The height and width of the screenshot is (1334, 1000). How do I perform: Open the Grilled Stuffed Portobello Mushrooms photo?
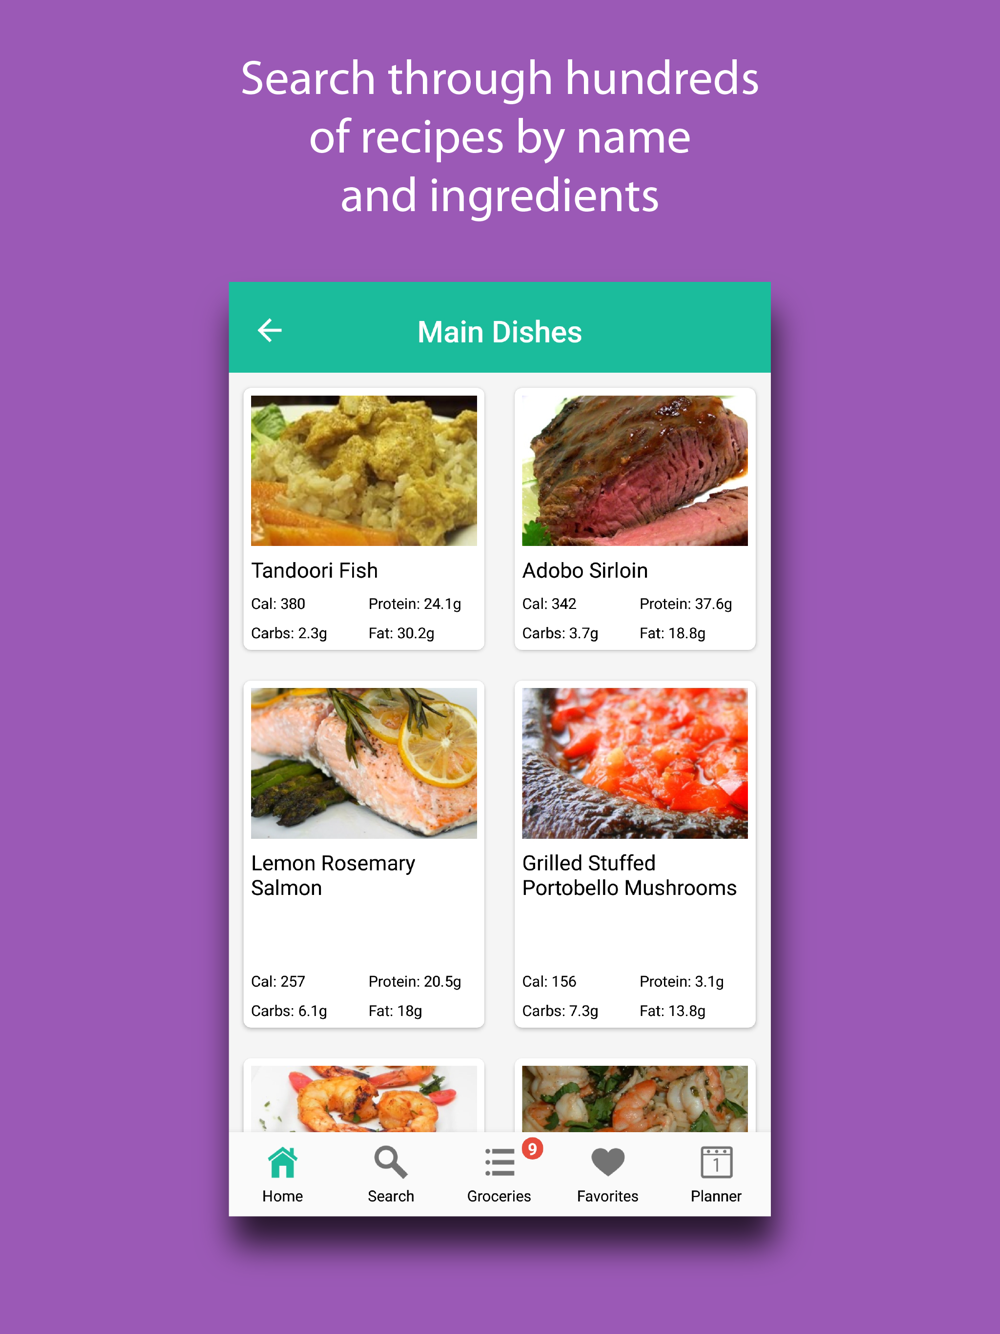(635, 763)
